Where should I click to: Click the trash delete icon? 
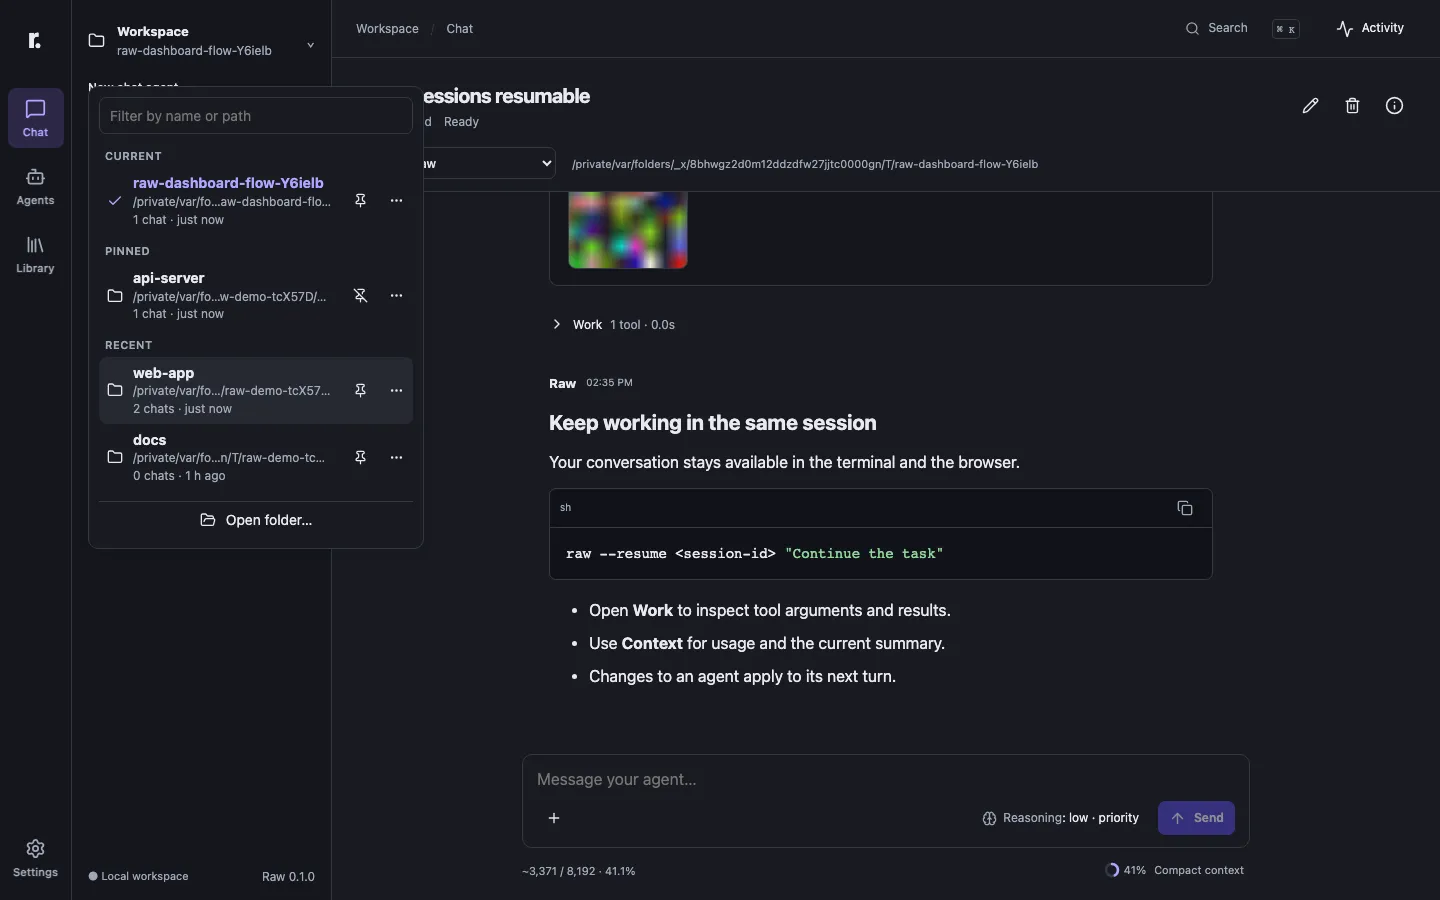click(1353, 106)
